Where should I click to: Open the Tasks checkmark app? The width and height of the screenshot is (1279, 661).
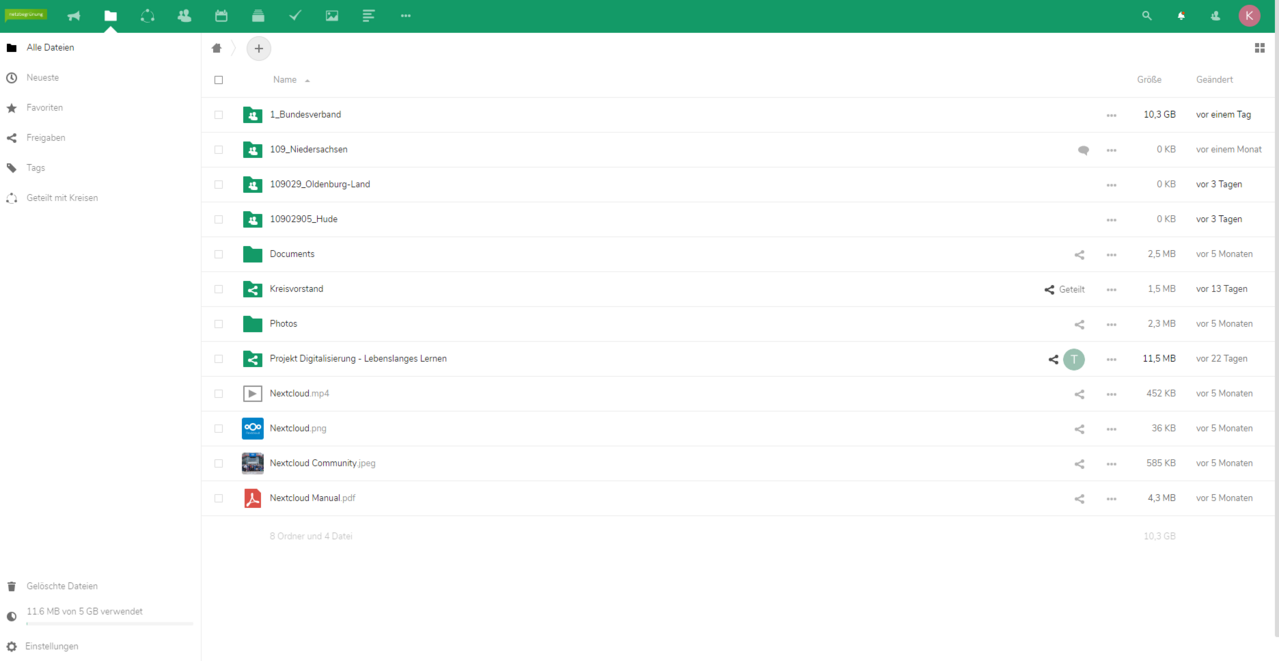(295, 16)
